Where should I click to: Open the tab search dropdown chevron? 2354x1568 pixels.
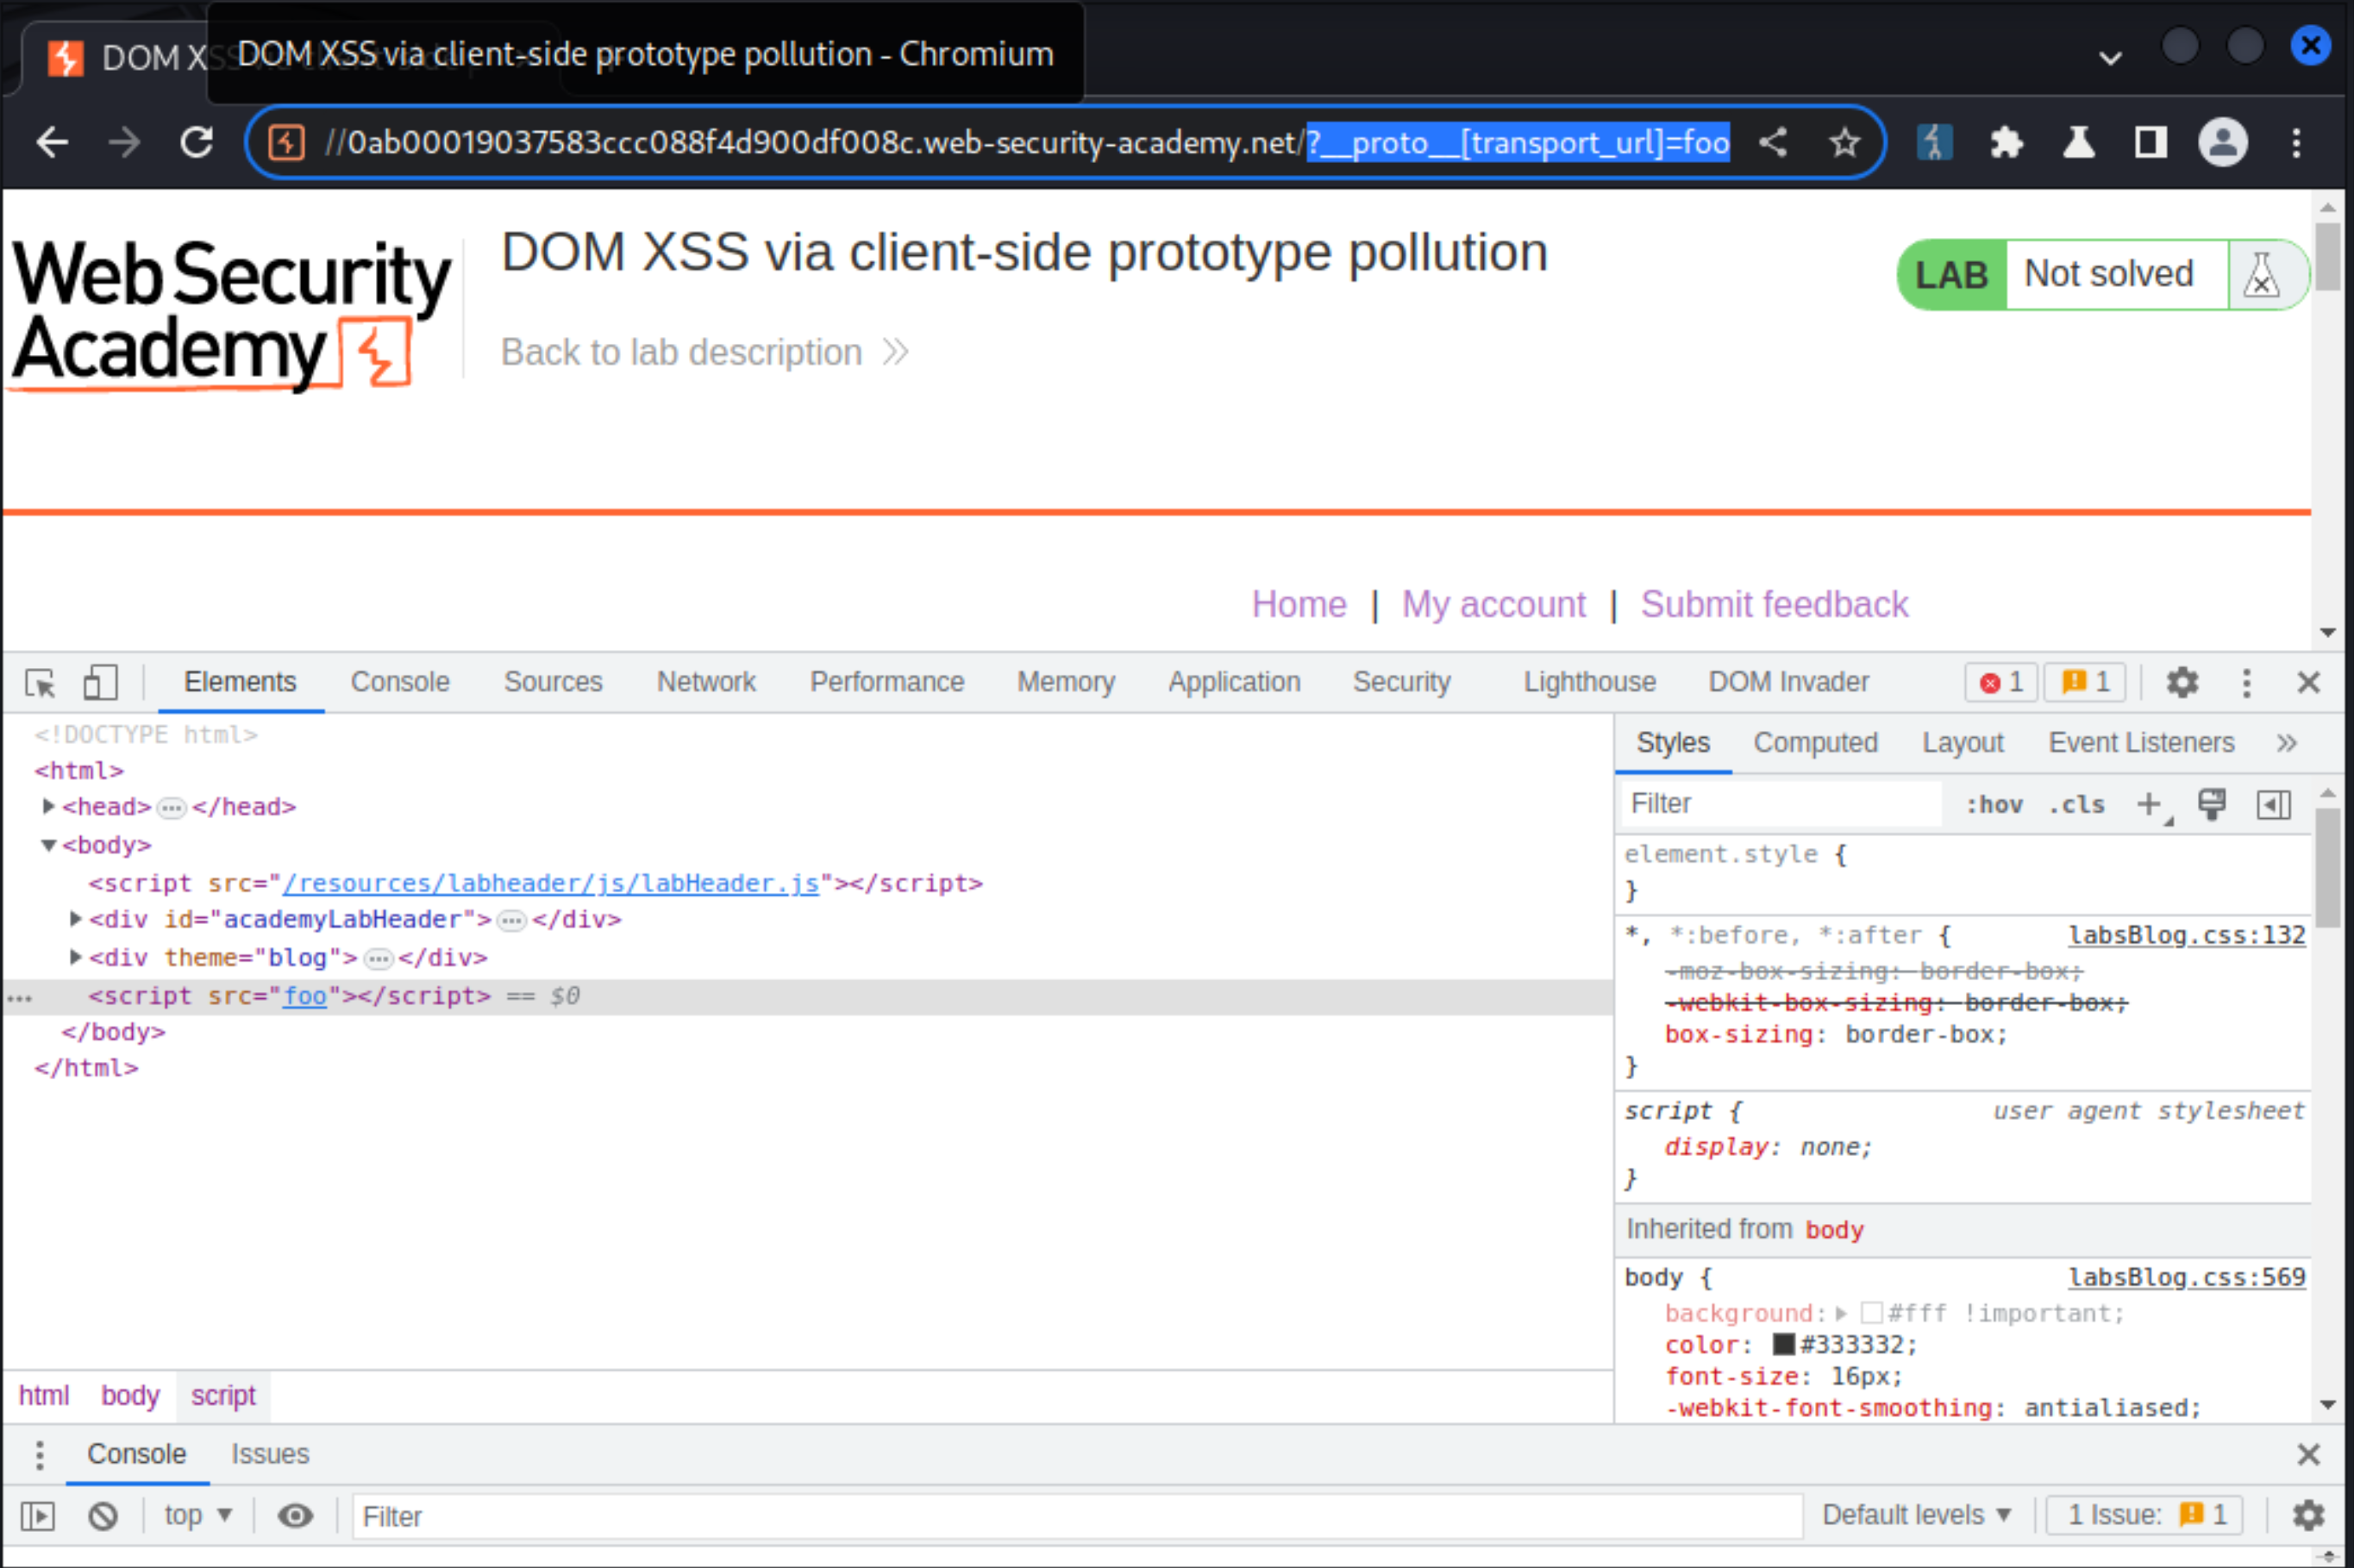(x=2111, y=58)
